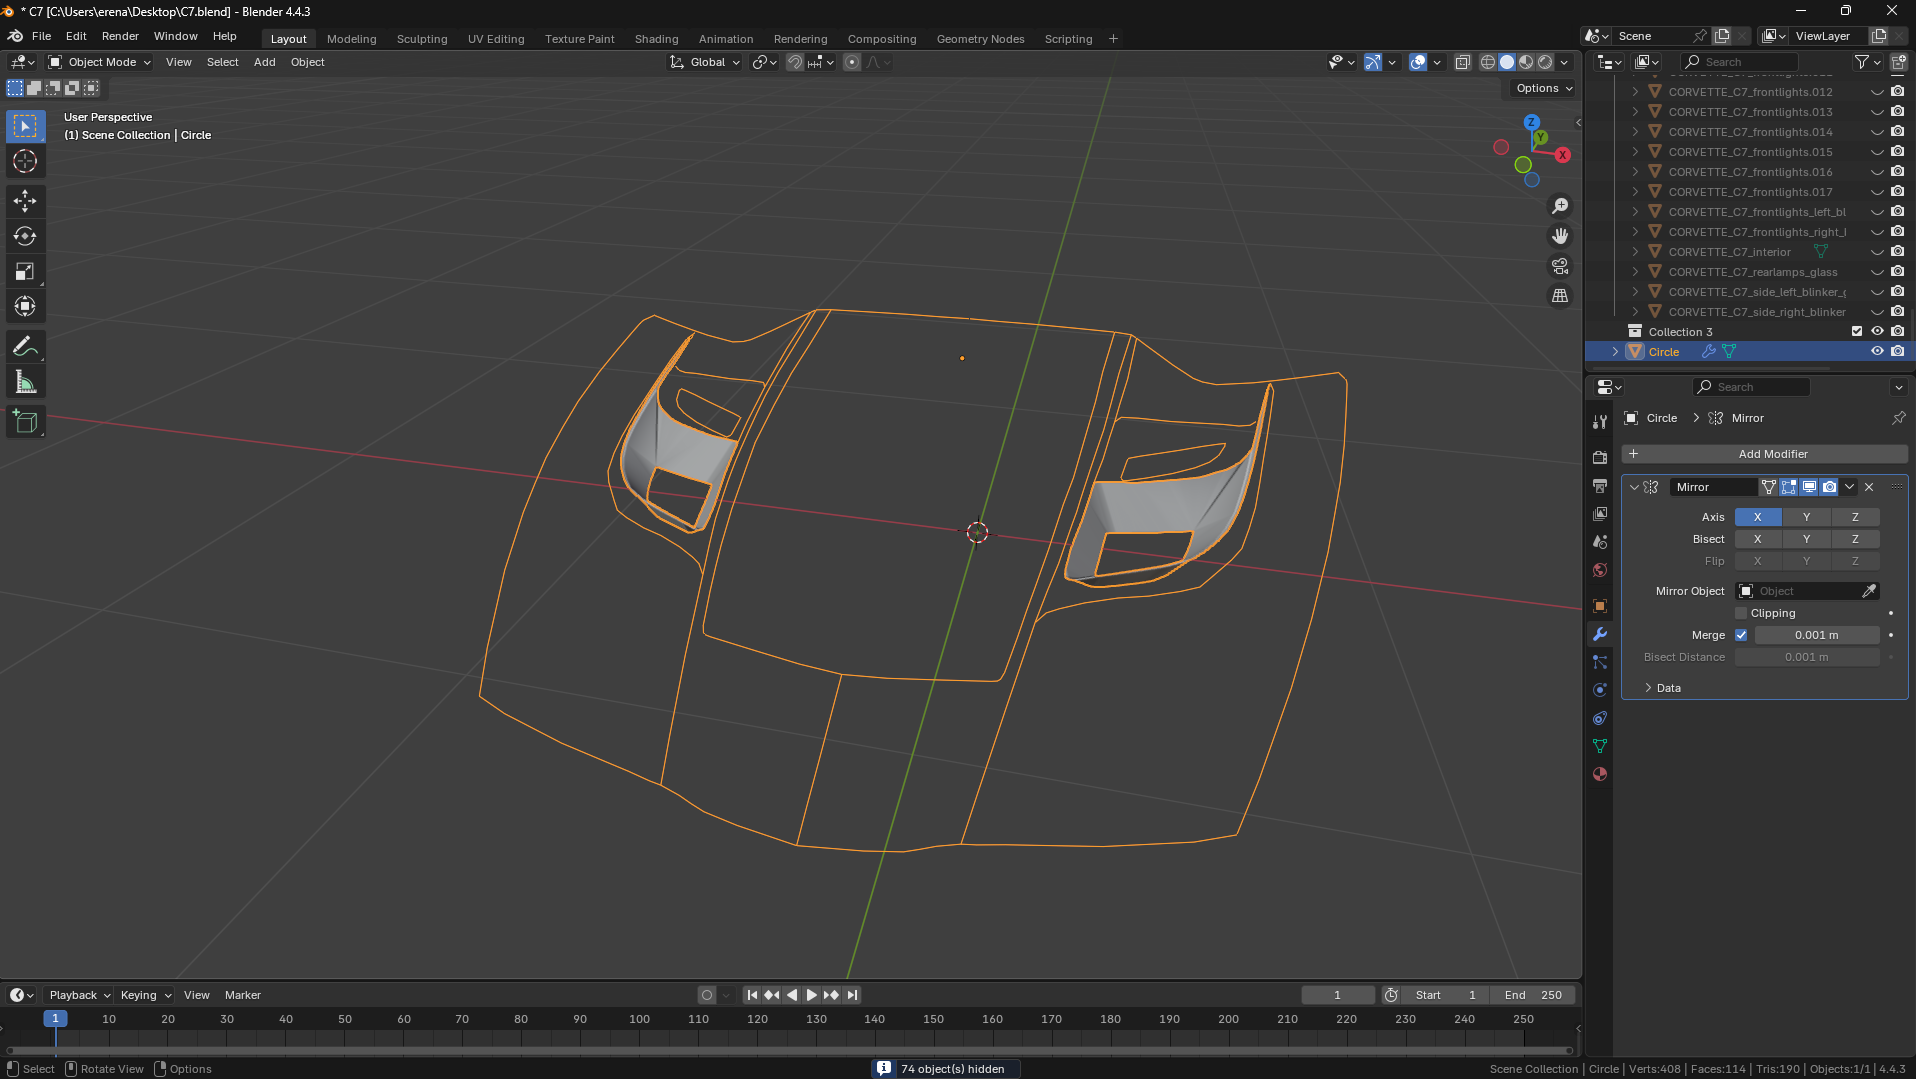
Task: Select the Measure ruler tool
Action: [x=25, y=383]
